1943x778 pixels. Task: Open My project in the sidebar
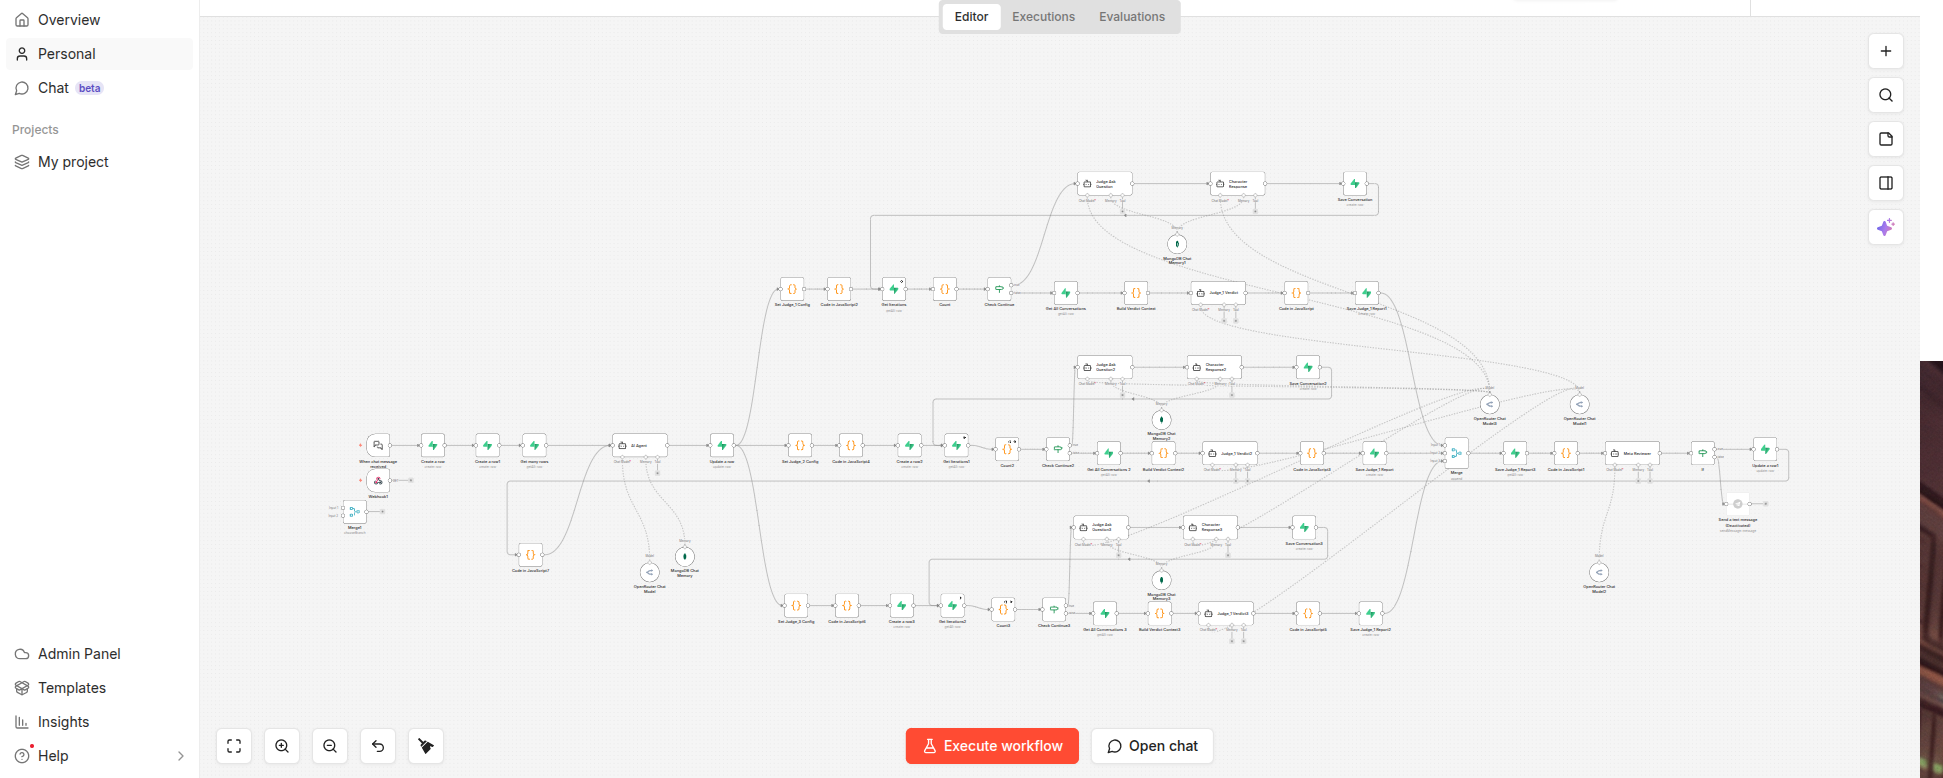click(x=99, y=162)
